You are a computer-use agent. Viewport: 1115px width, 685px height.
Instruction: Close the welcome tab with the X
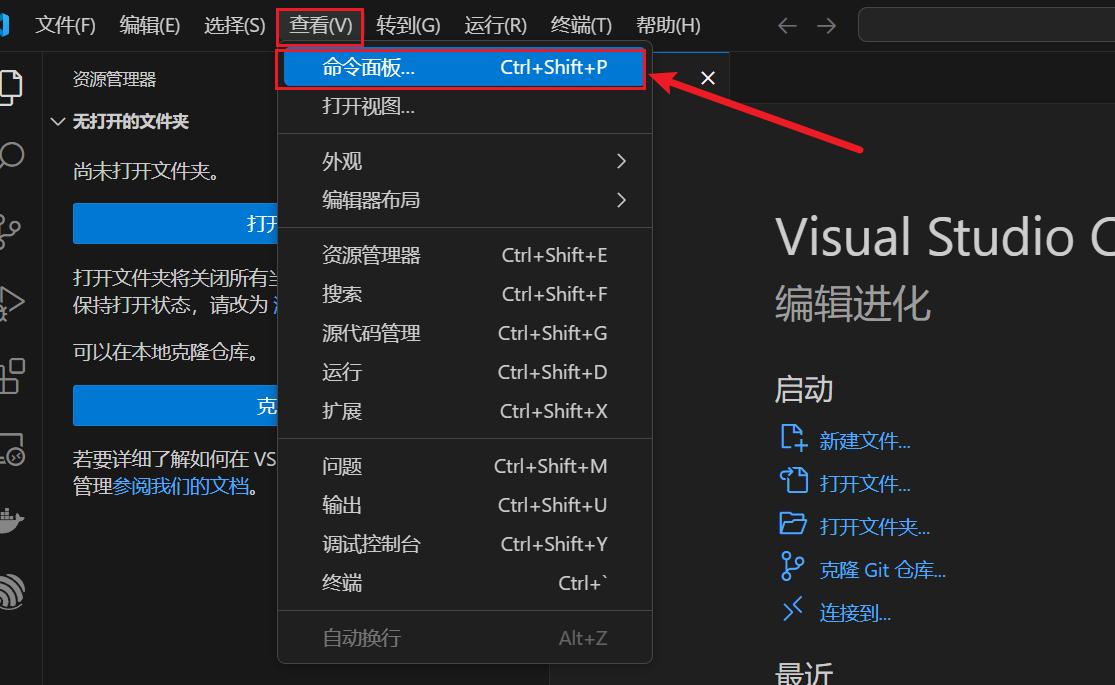708,78
